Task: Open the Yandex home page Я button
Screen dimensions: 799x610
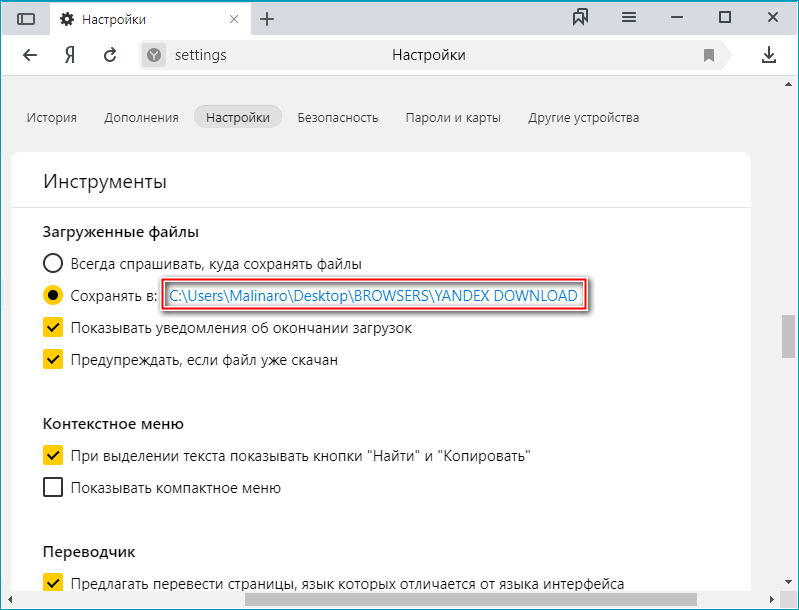Action: coord(70,55)
